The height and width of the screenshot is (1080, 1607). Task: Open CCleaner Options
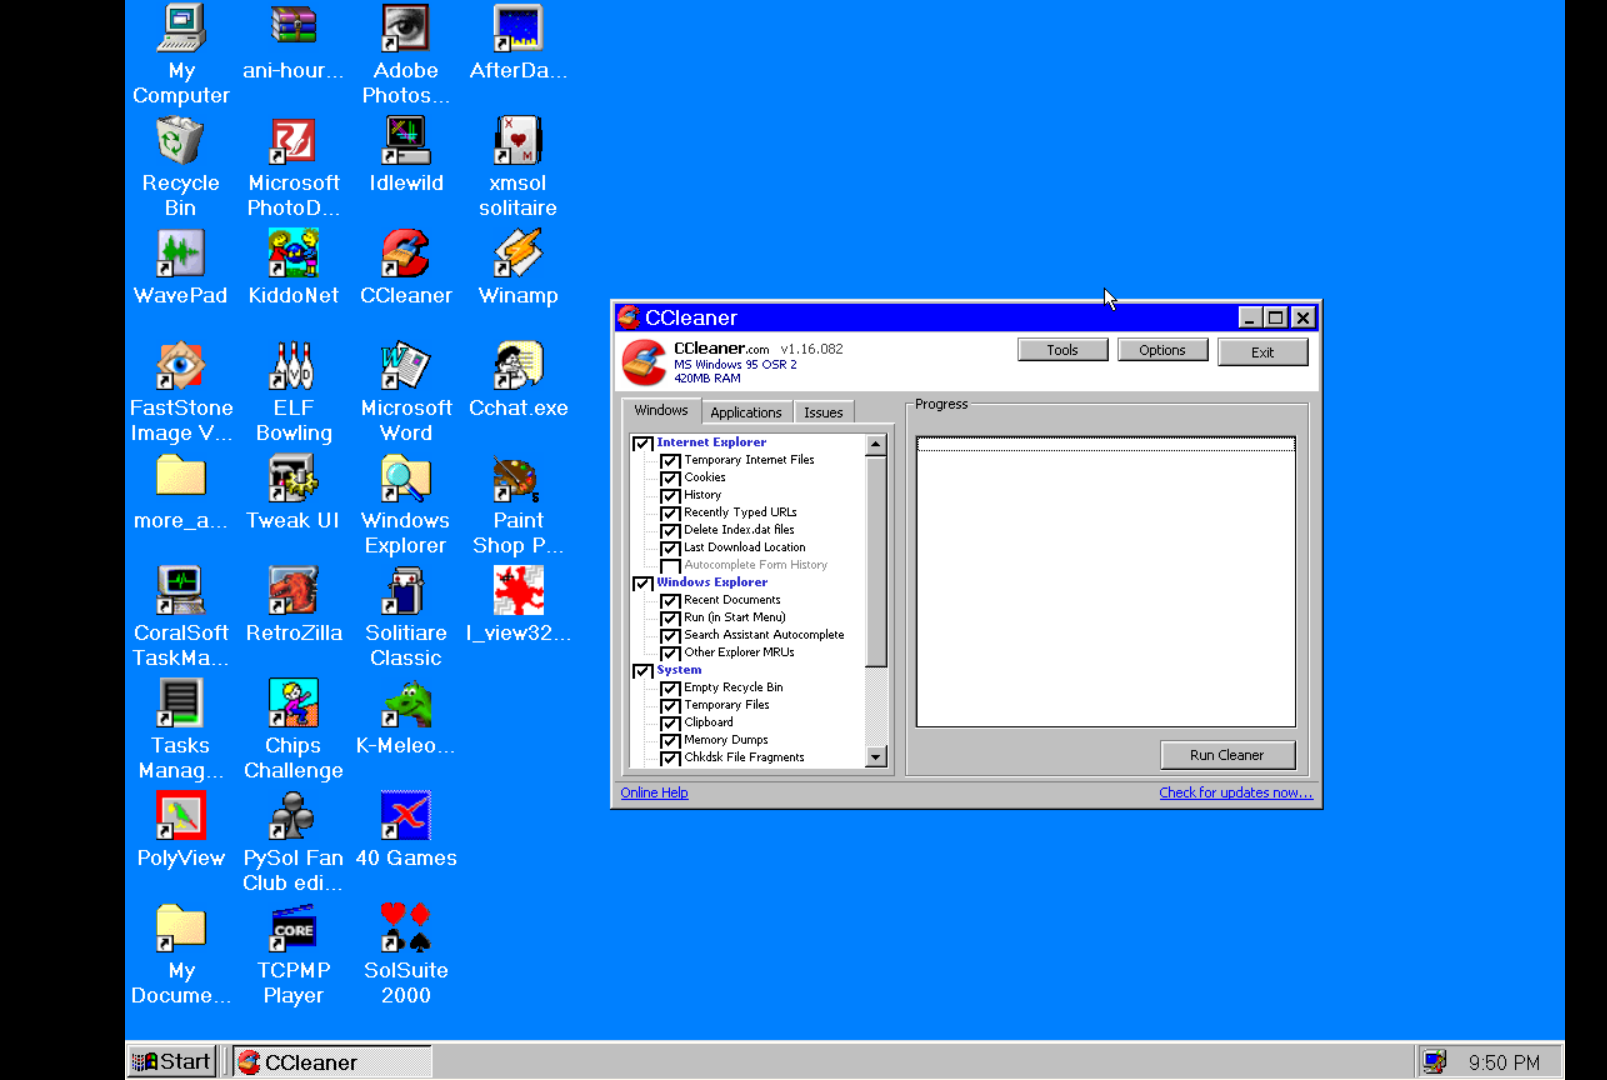[1162, 350]
